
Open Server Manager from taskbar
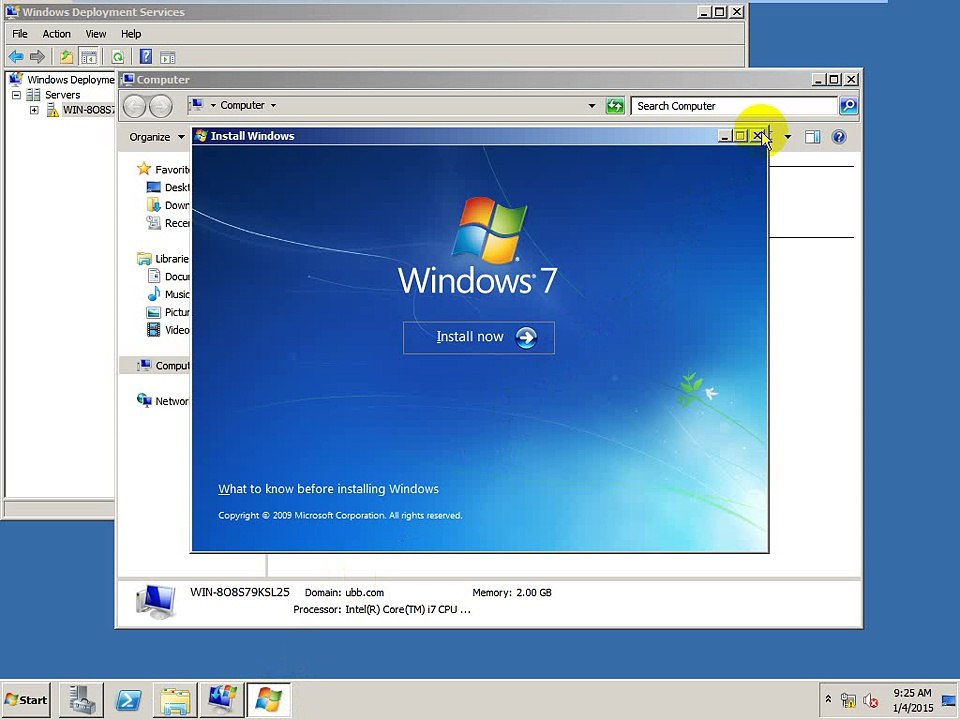click(x=81, y=700)
